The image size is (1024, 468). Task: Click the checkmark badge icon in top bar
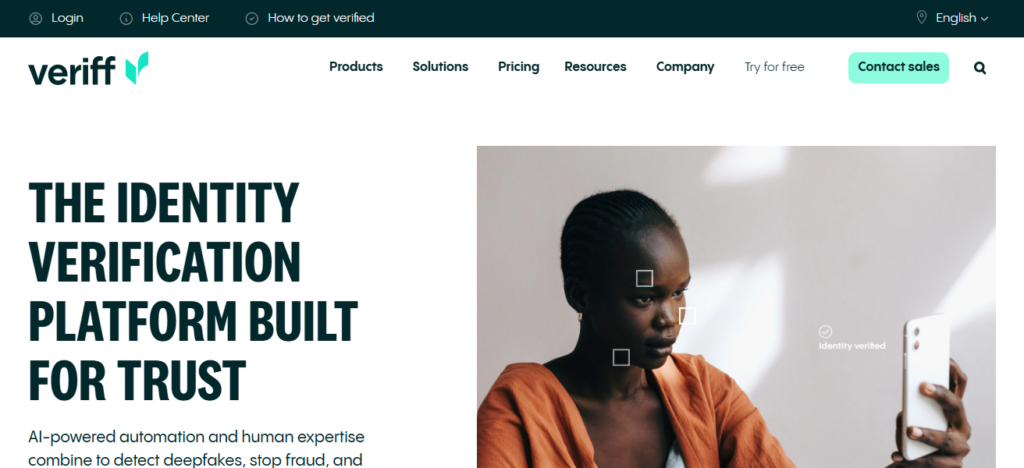251,18
